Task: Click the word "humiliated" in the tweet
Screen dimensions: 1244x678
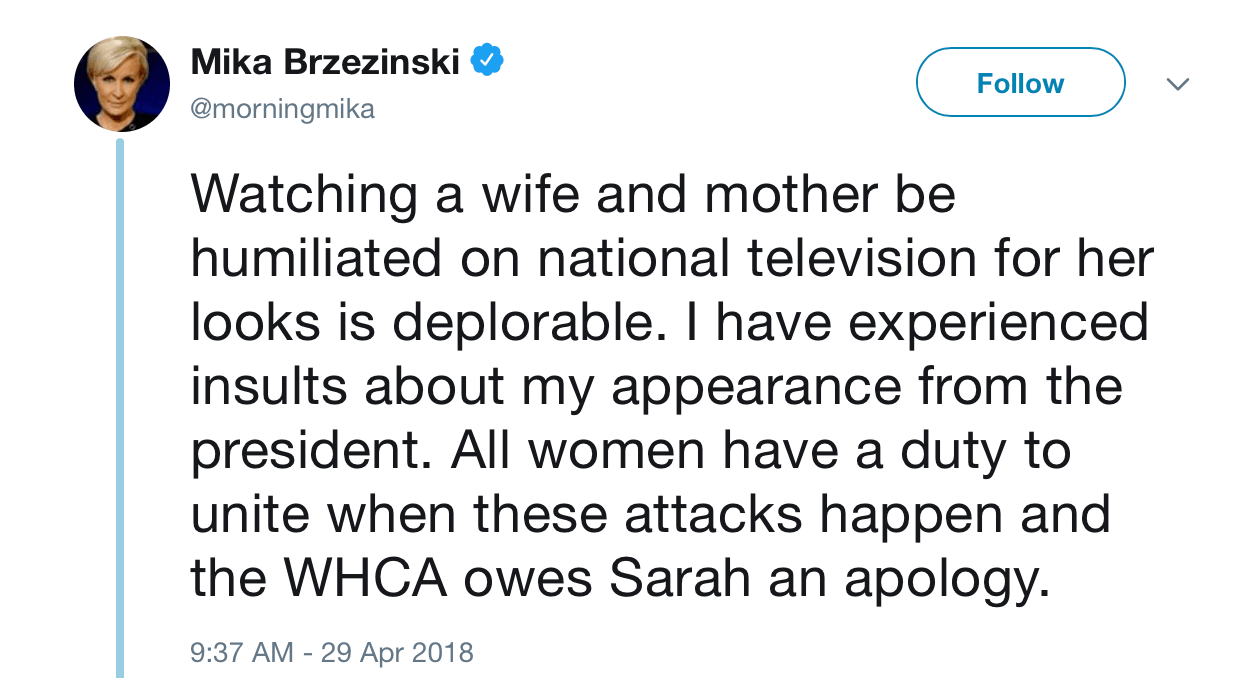Action: (x=316, y=259)
